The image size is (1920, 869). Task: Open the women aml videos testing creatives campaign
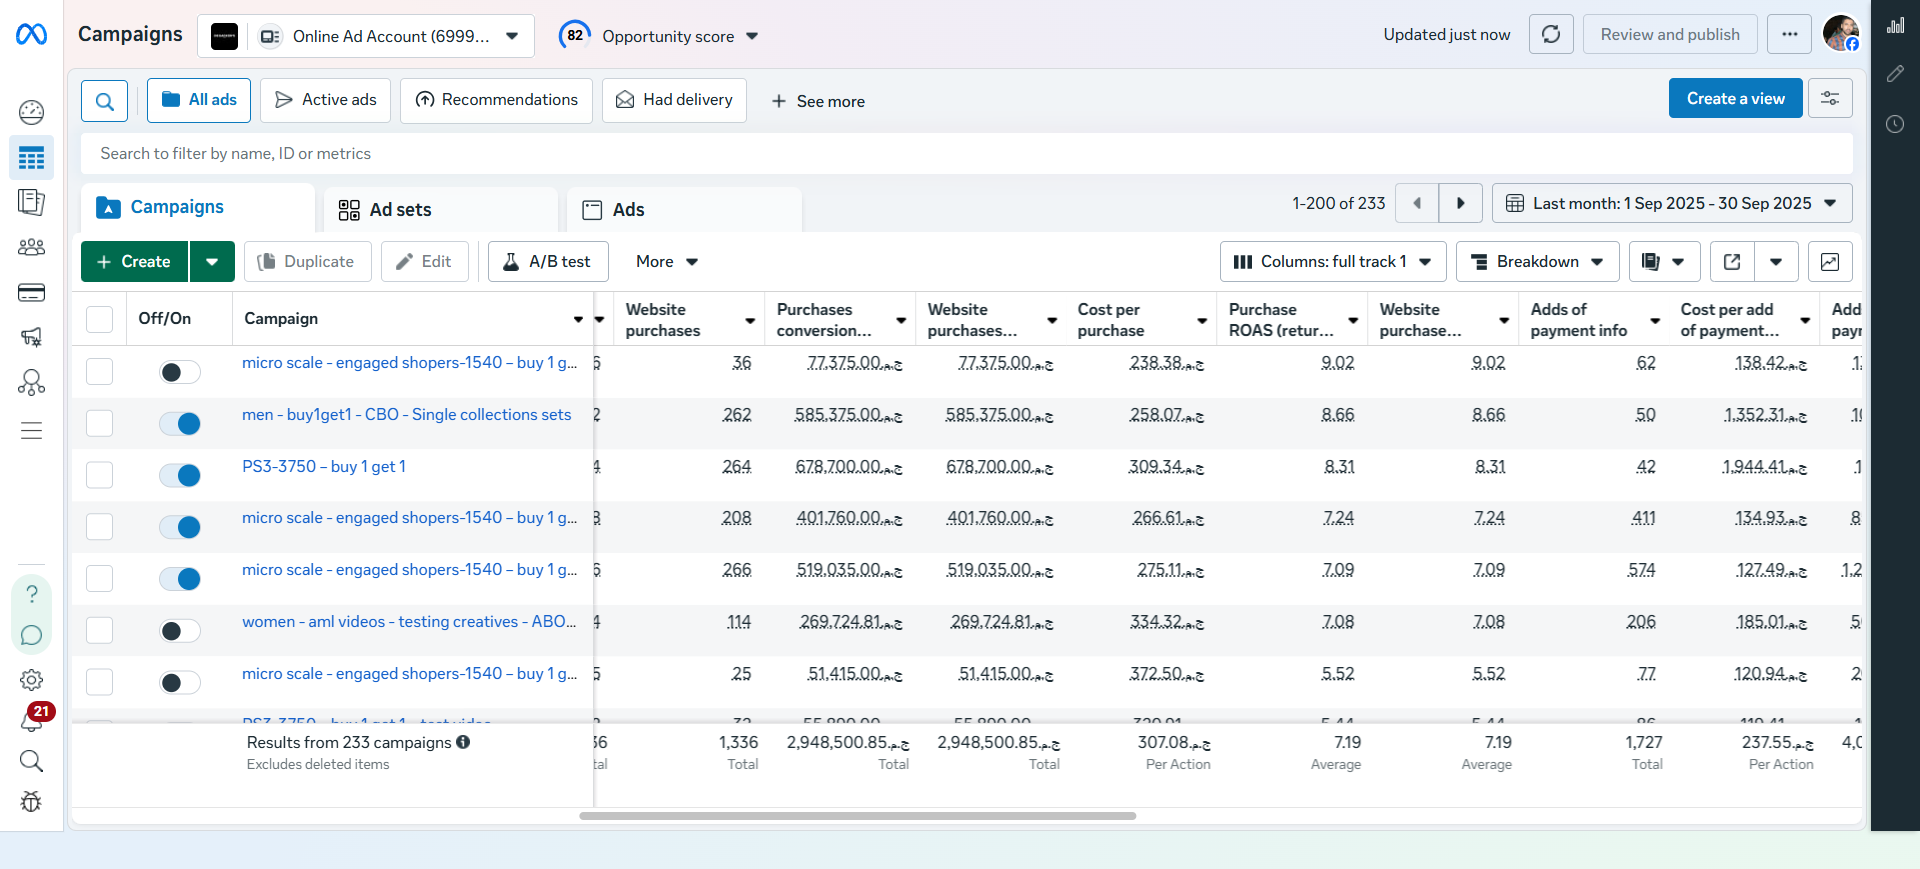click(x=409, y=622)
